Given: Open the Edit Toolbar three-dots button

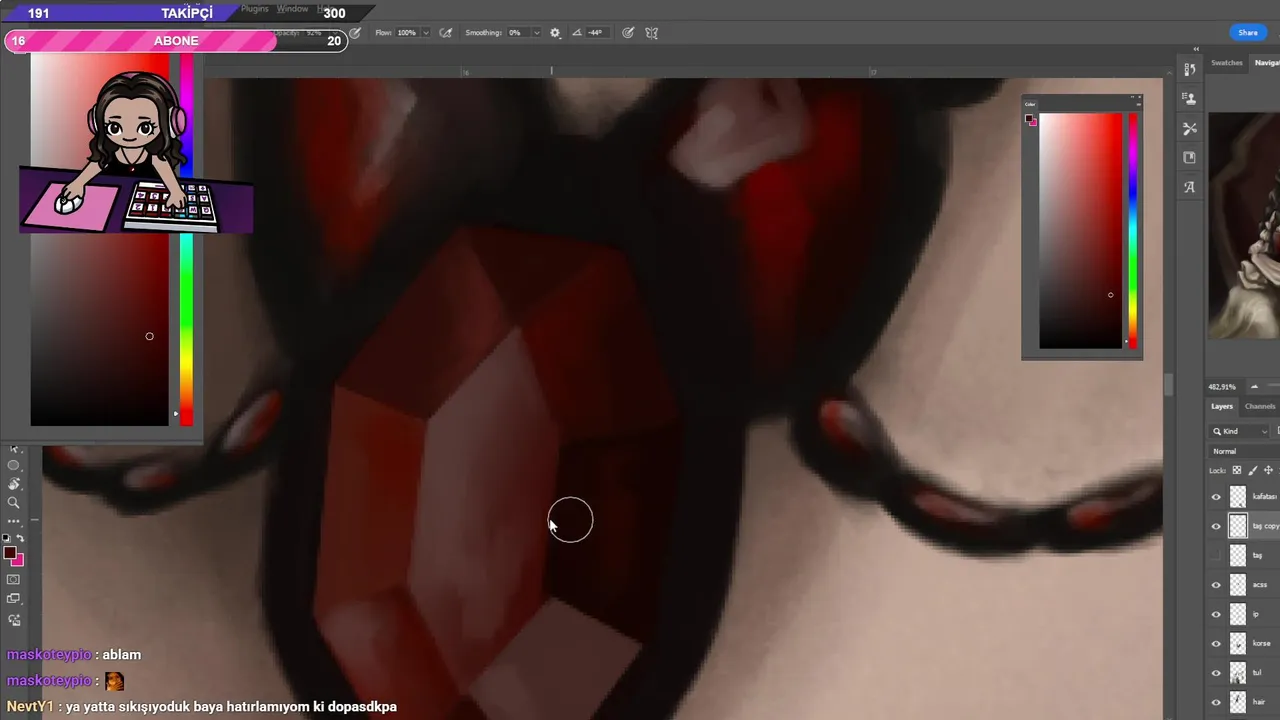Looking at the screenshot, I should coord(13,521).
